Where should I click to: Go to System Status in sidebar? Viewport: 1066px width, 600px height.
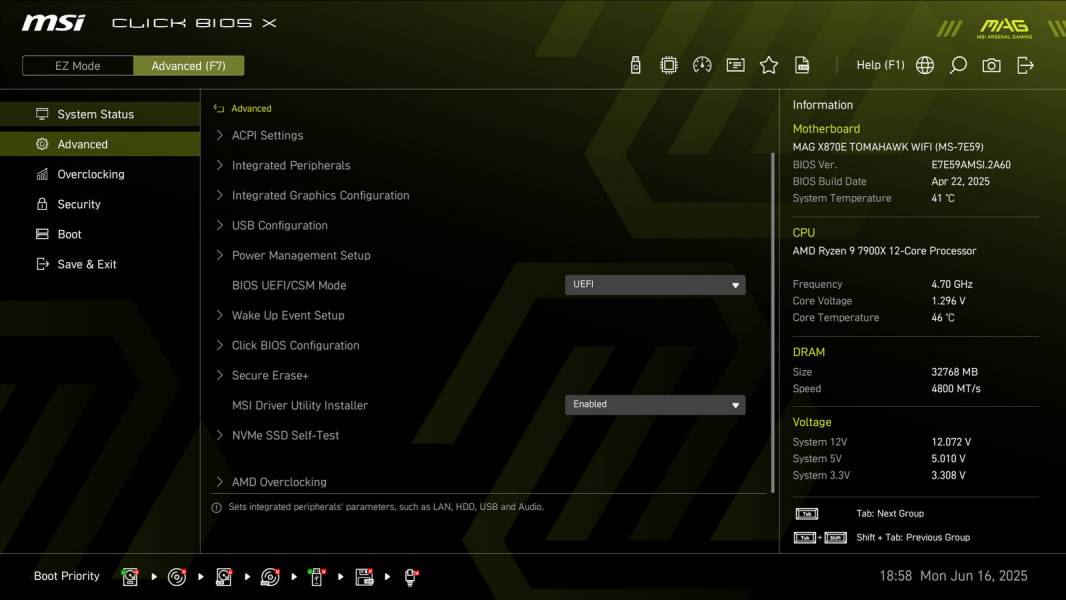[100, 114]
